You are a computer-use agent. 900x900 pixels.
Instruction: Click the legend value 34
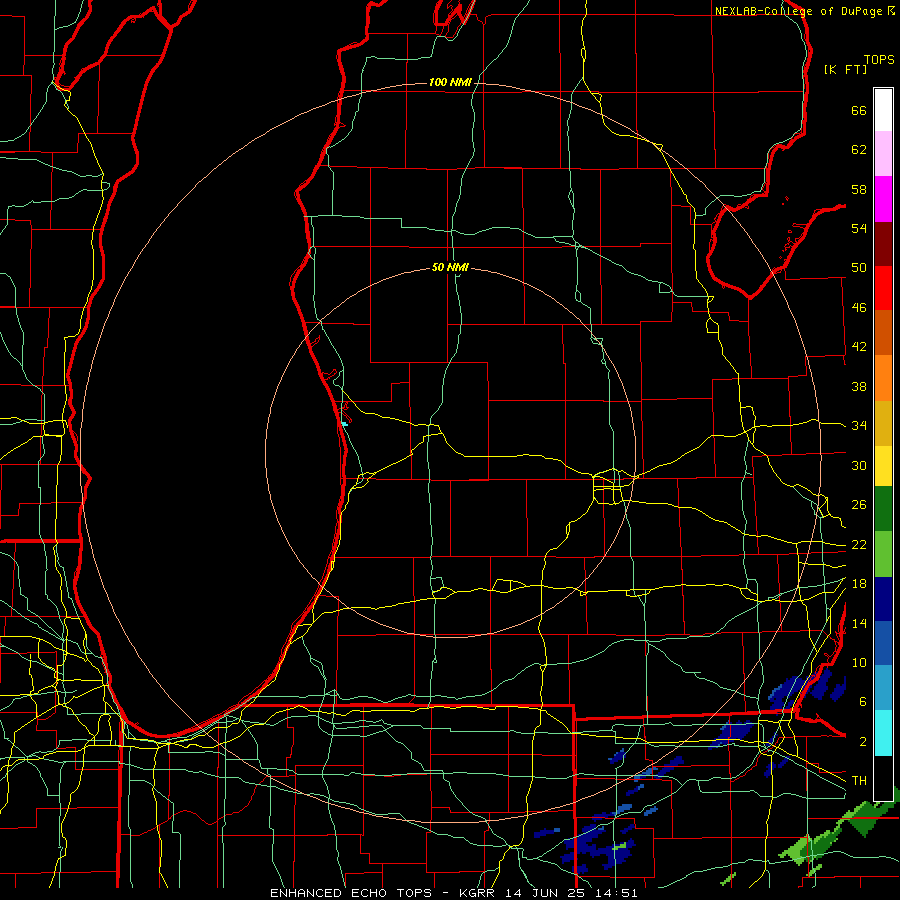[859, 426]
